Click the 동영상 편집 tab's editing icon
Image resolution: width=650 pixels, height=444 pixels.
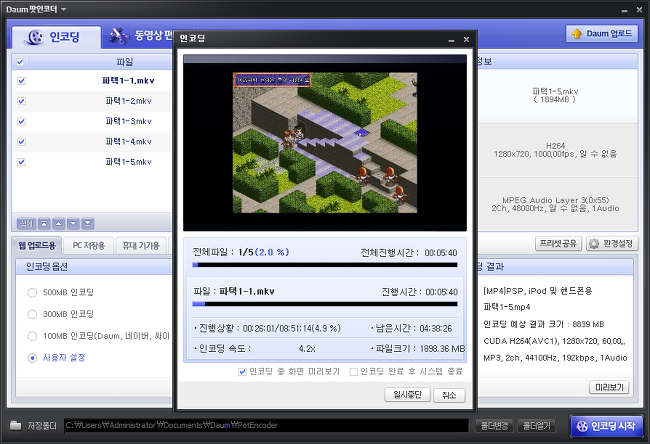tap(119, 36)
